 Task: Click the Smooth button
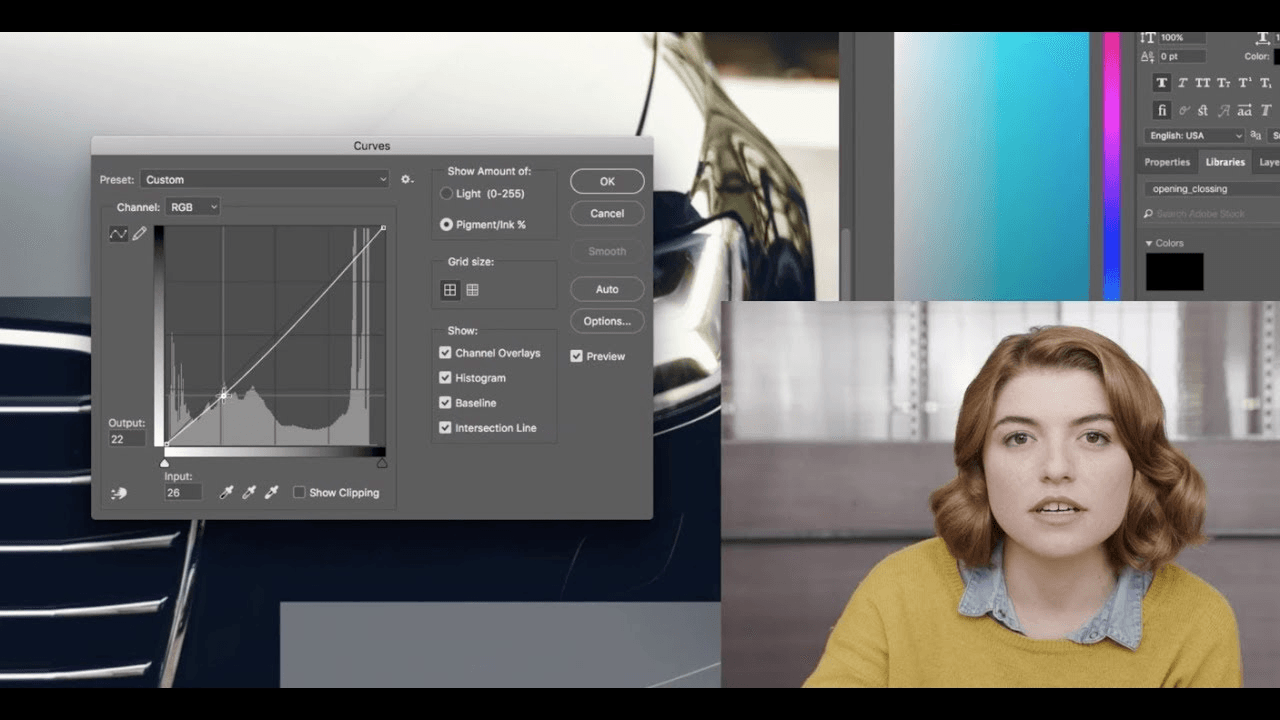pyautogui.click(x=607, y=251)
